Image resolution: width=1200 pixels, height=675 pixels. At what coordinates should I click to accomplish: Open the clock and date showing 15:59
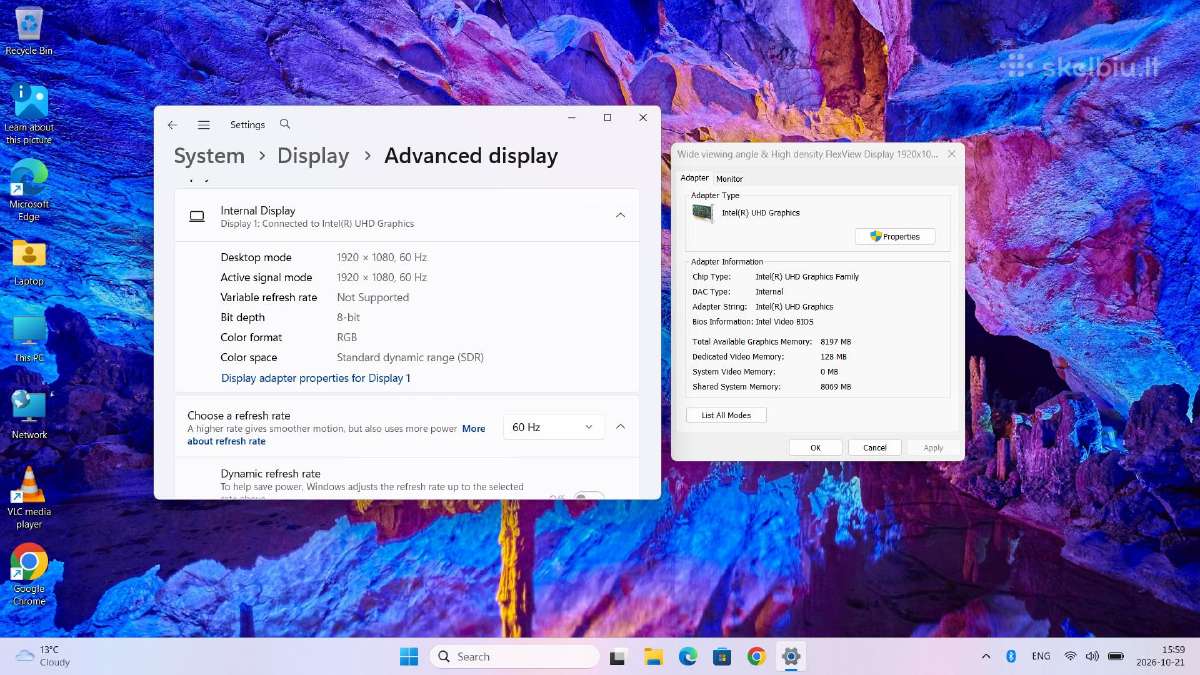[1160, 656]
